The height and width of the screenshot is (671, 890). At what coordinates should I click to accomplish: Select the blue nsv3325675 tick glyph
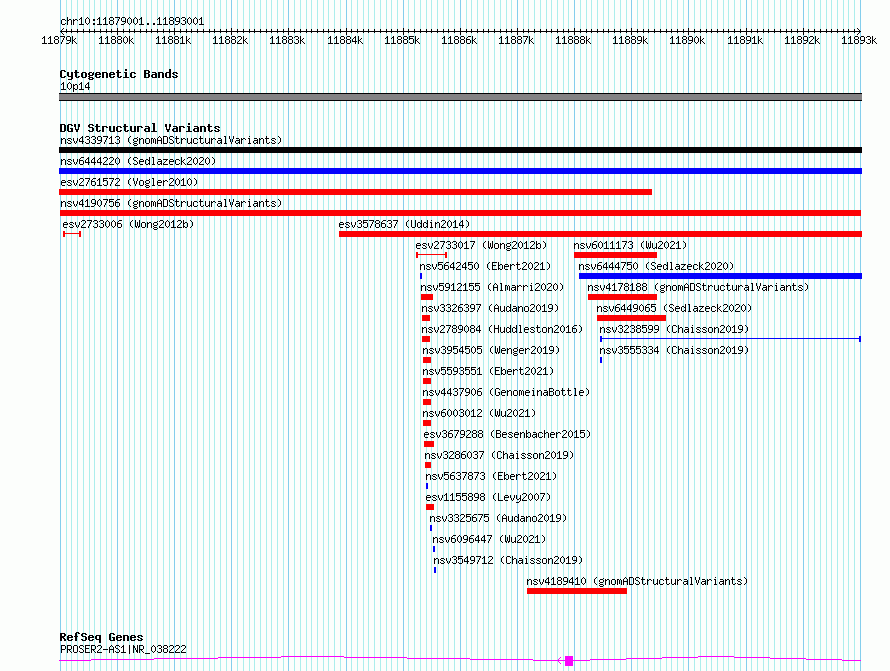pos(431,528)
